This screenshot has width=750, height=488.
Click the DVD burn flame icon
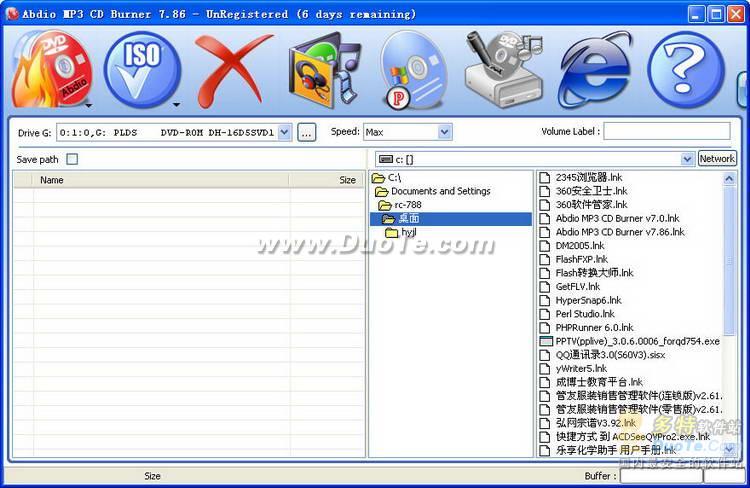tap(50, 68)
